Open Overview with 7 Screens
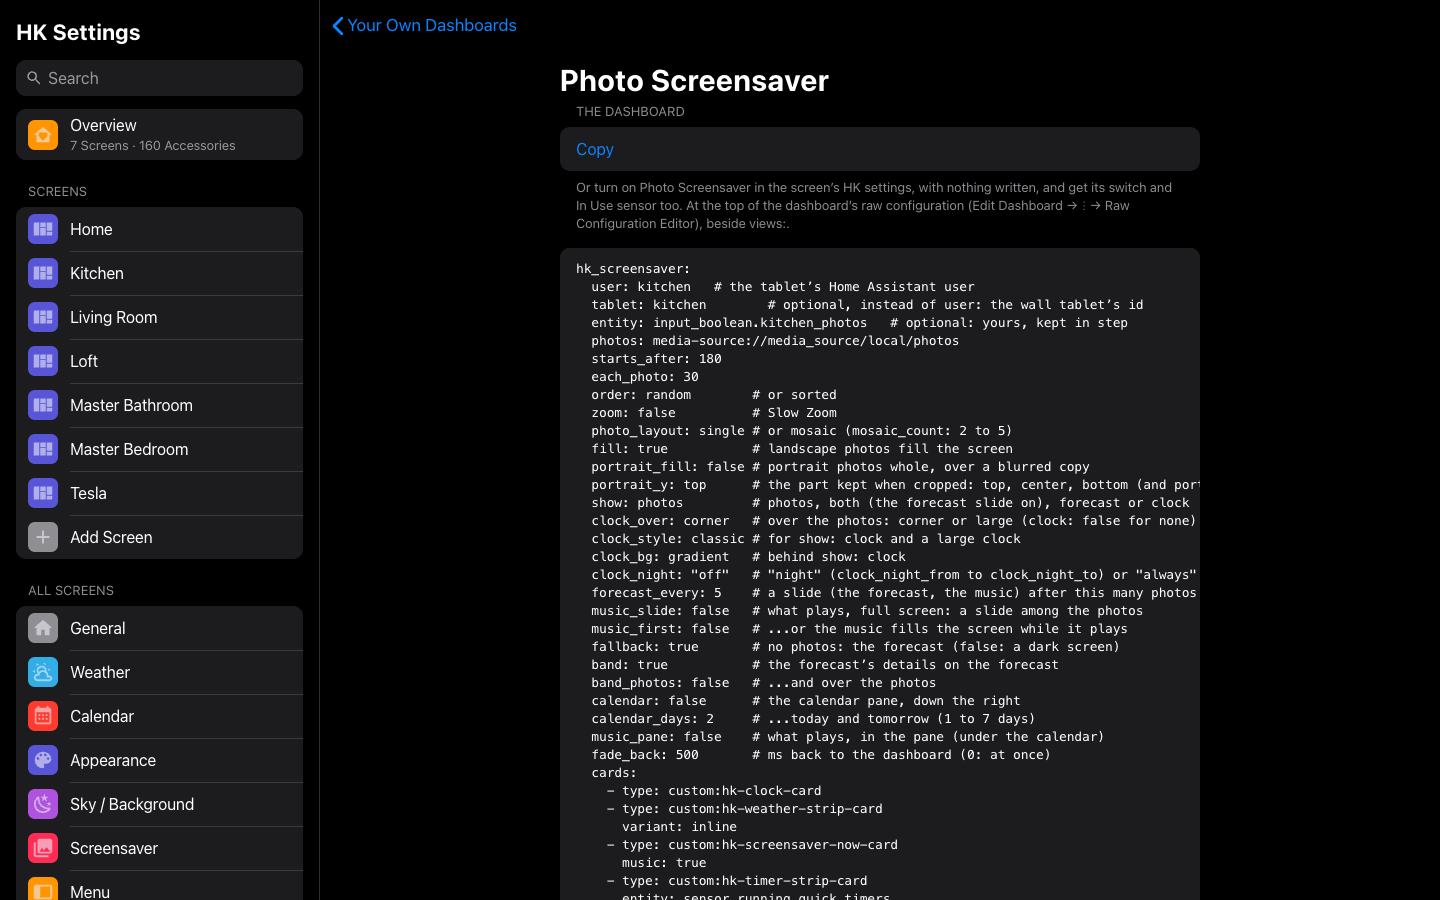This screenshot has height=900, width=1440. click(x=159, y=135)
